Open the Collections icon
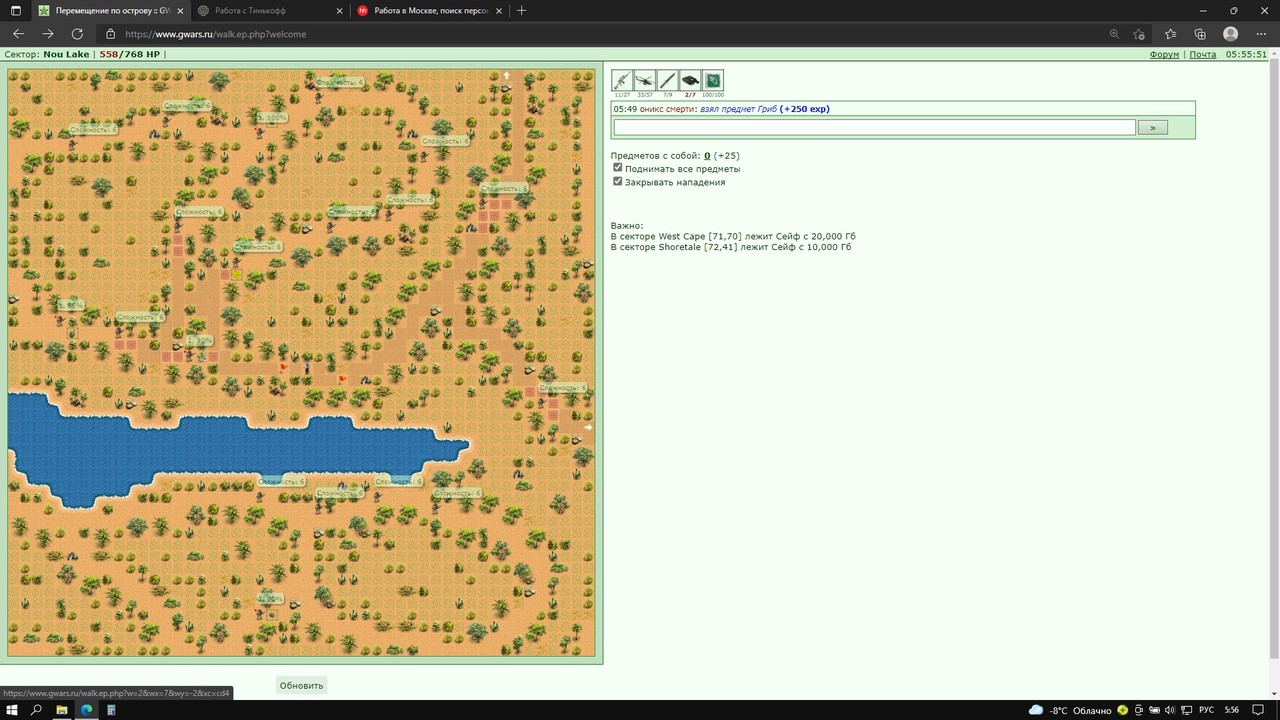 click(x=1200, y=34)
